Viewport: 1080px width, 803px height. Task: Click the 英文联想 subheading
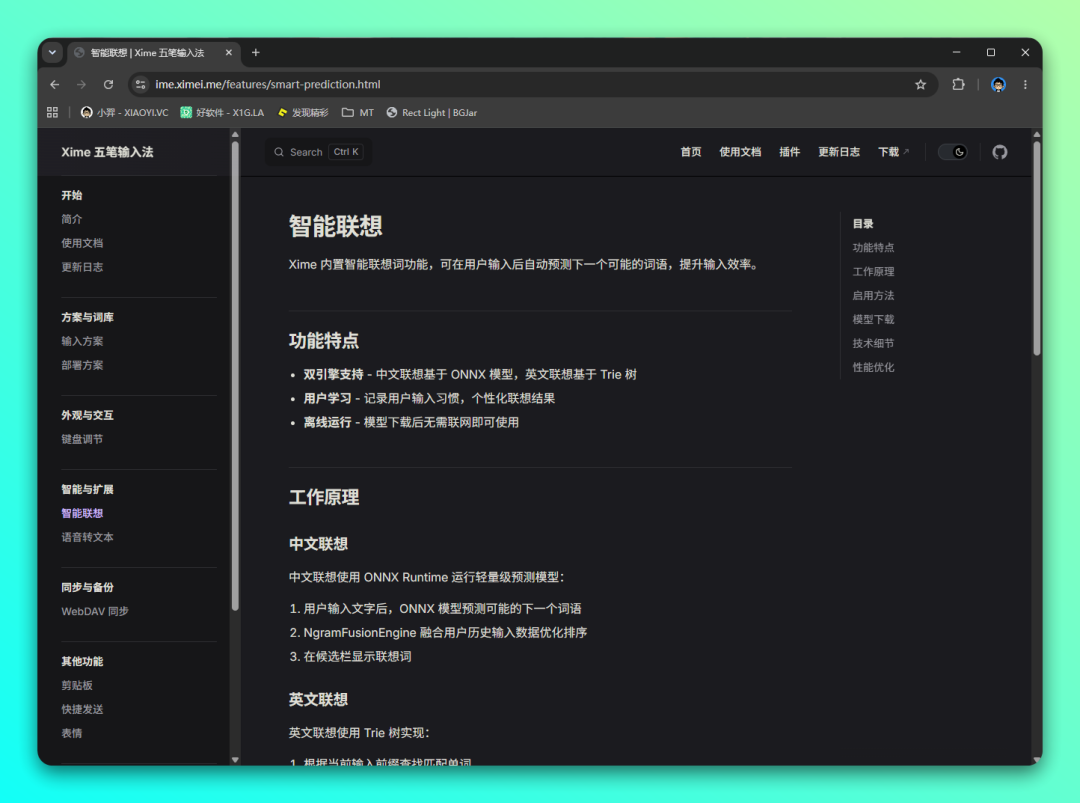(318, 700)
